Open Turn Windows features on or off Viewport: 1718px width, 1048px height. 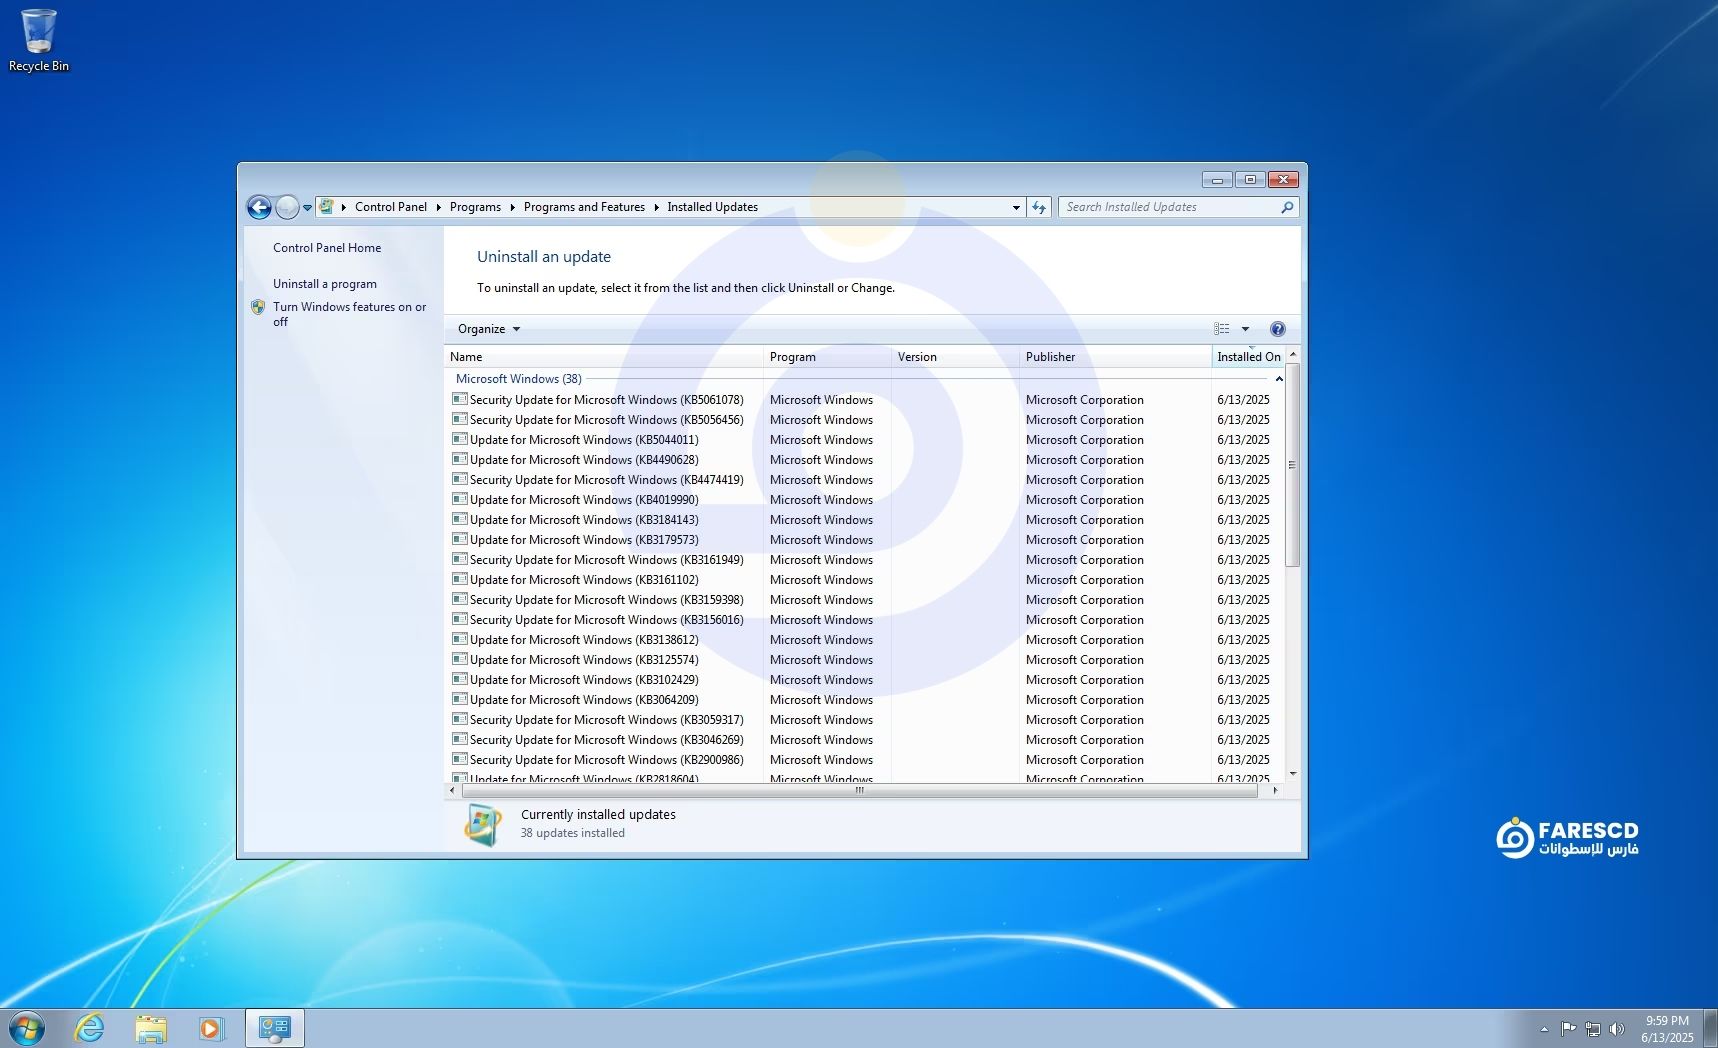pyautogui.click(x=349, y=314)
